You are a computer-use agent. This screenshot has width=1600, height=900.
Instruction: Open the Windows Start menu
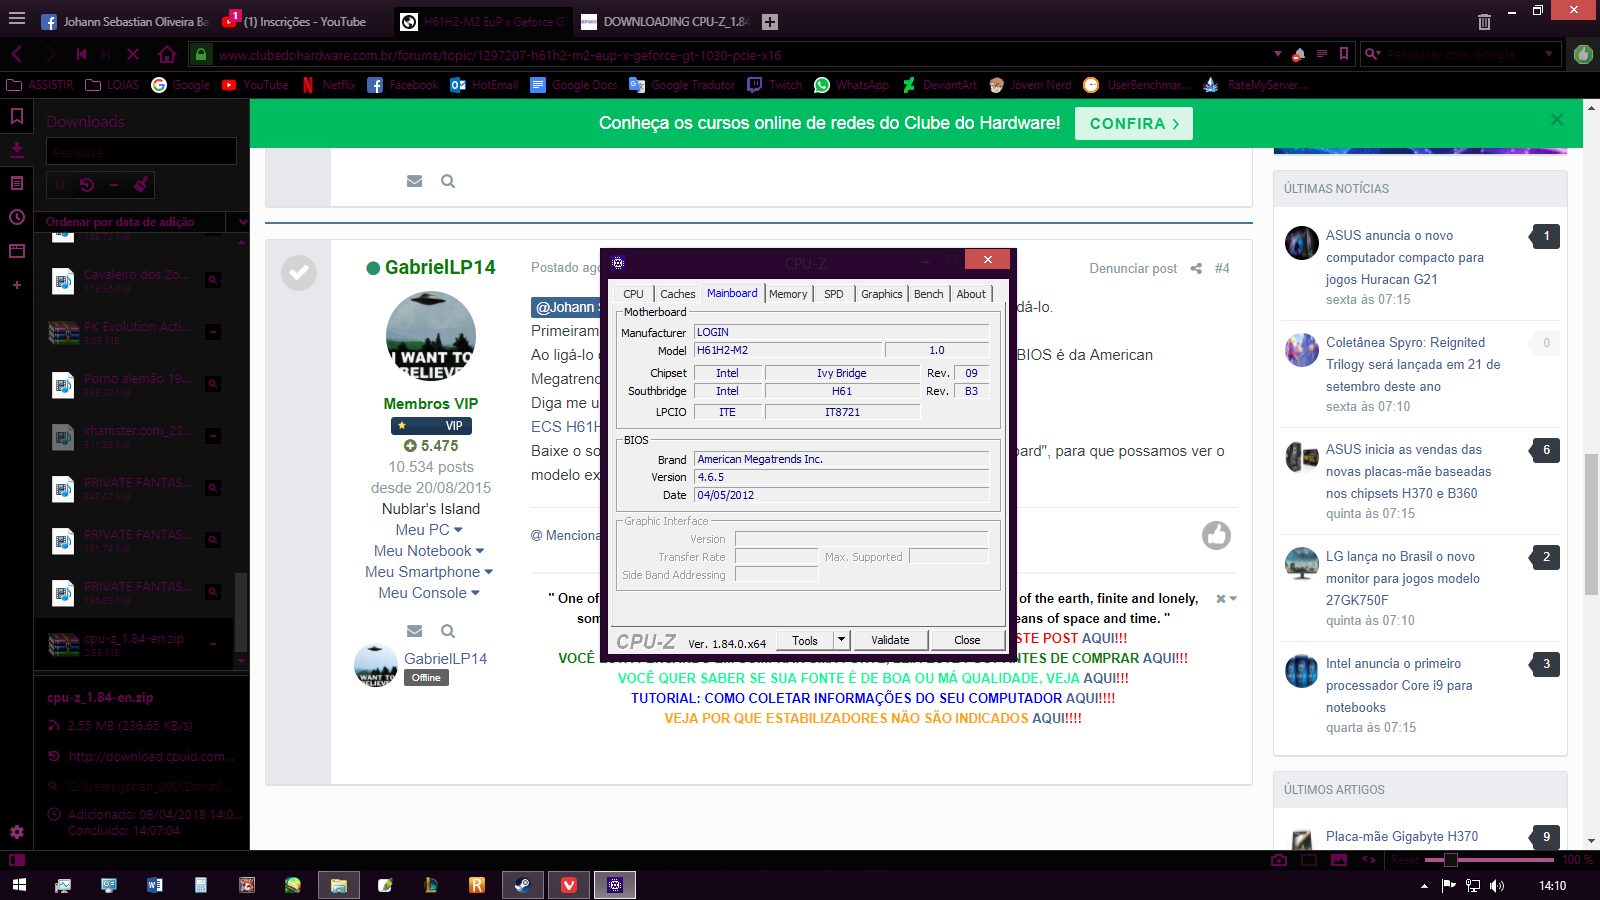point(19,885)
